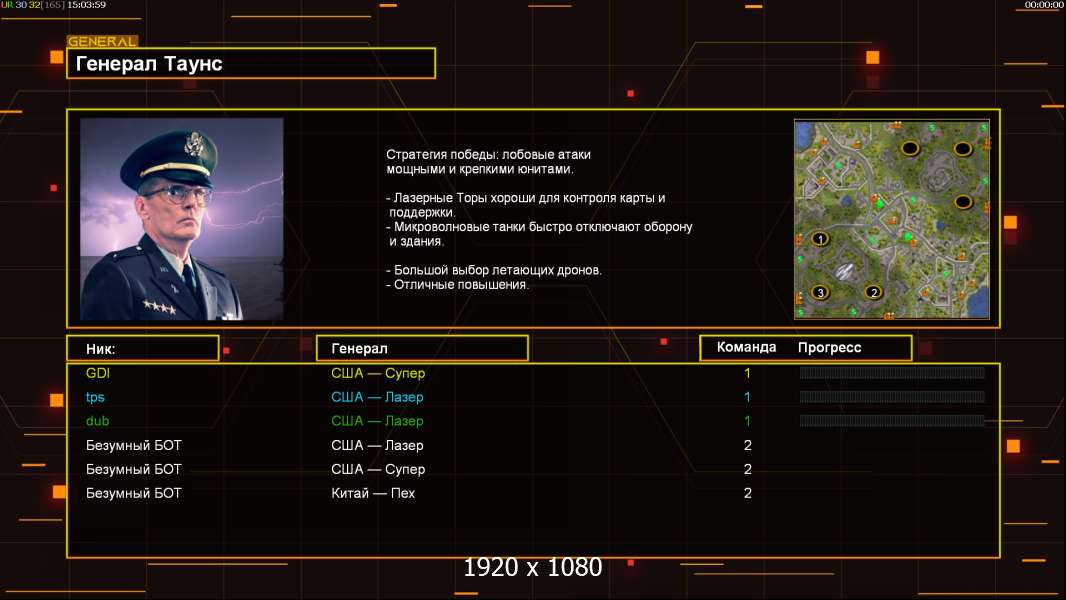Click team number 1 in dub row
1066x600 pixels.
click(747, 421)
